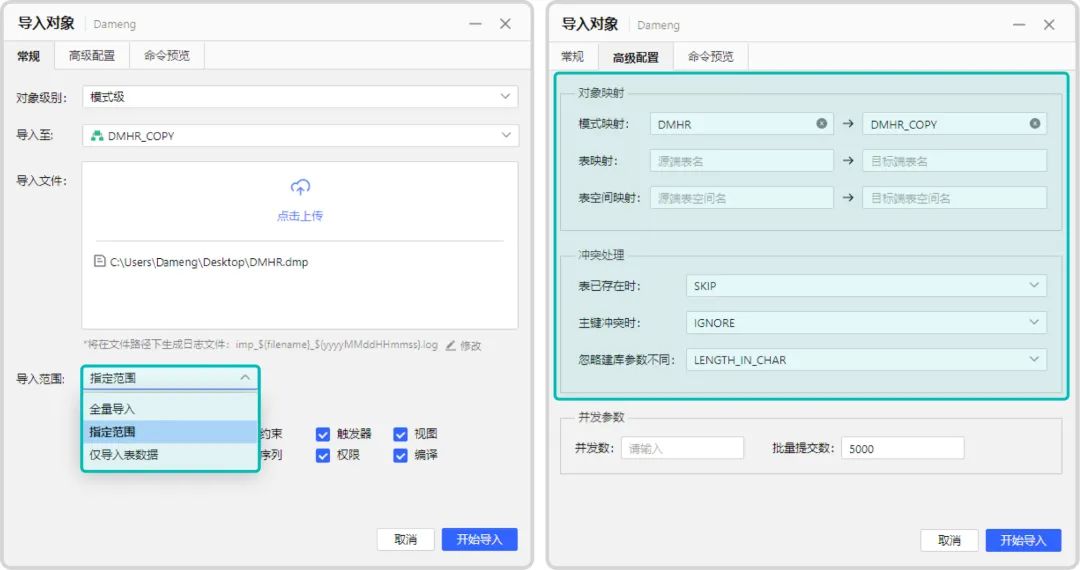1080x570 pixels.
Task: Select 仅导入表数据 from the dropdown list
Action: [x=170, y=454]
